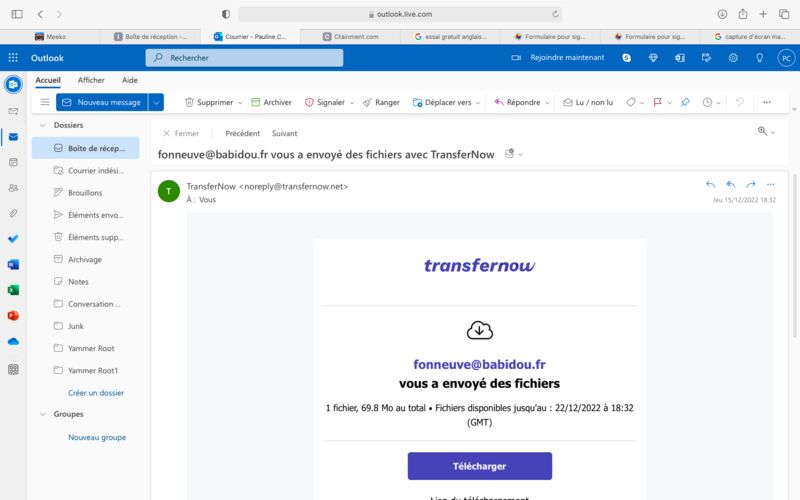This screenshot has height=500, width=800.
Task: Switch to Ctainment.com browser tab
Action: click(x=351, y=37)
